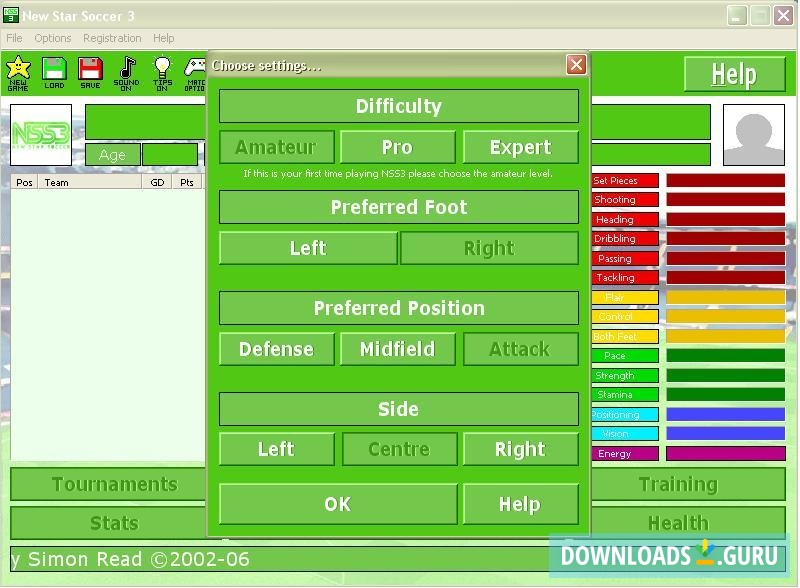Click the NSS3 logo image
Screen dimensions: 800x588
(x=41, y=135)
